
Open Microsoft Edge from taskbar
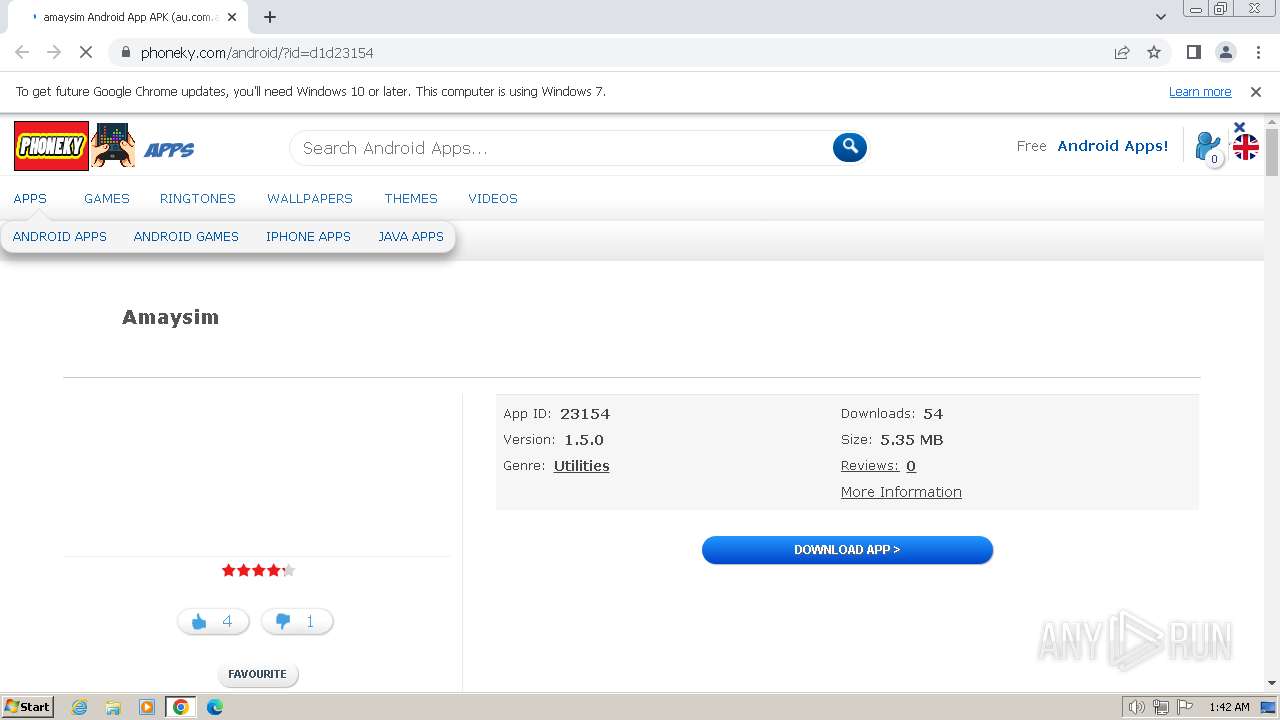coord(215,707)
